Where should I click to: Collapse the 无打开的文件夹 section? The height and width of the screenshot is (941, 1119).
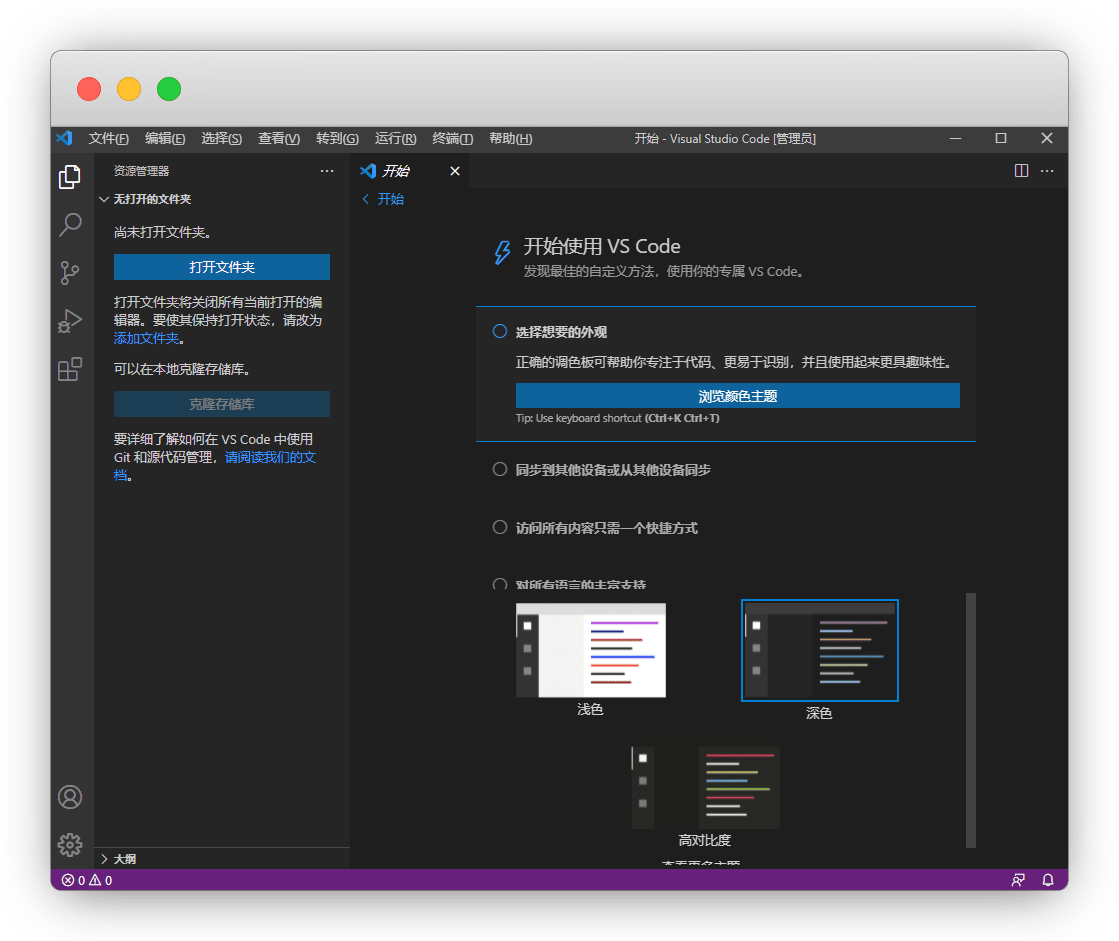pos(104,200)
